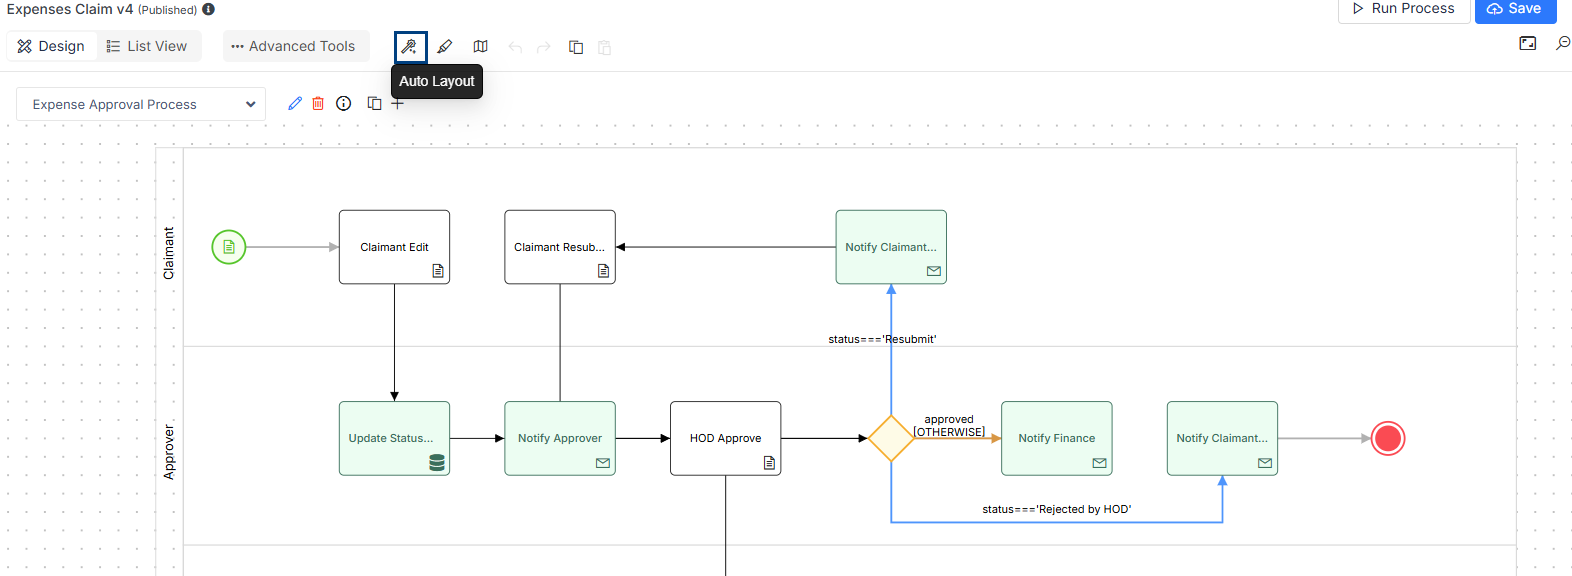Add new process with plus icon
Image resolution: width=1572 pixels, height=576 pixels.
tap(398, 104)
